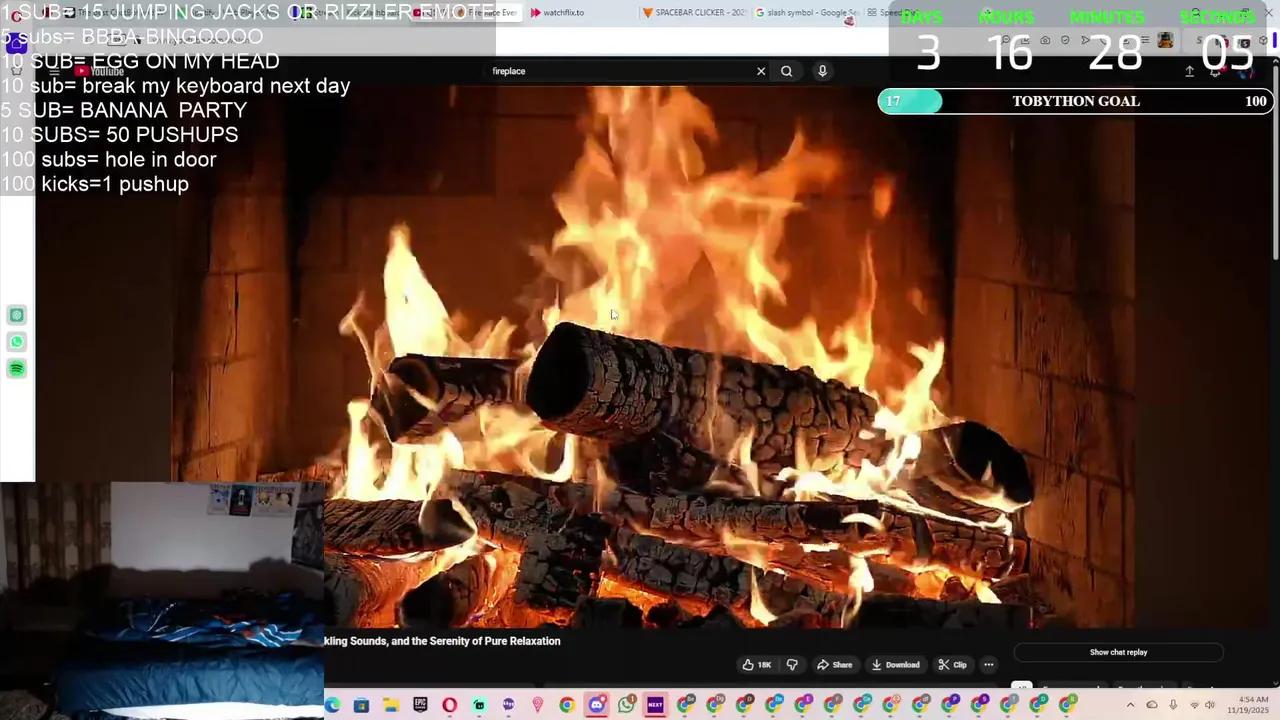
Task: Open Discord from the taskbar
Action: coord(597,705)
